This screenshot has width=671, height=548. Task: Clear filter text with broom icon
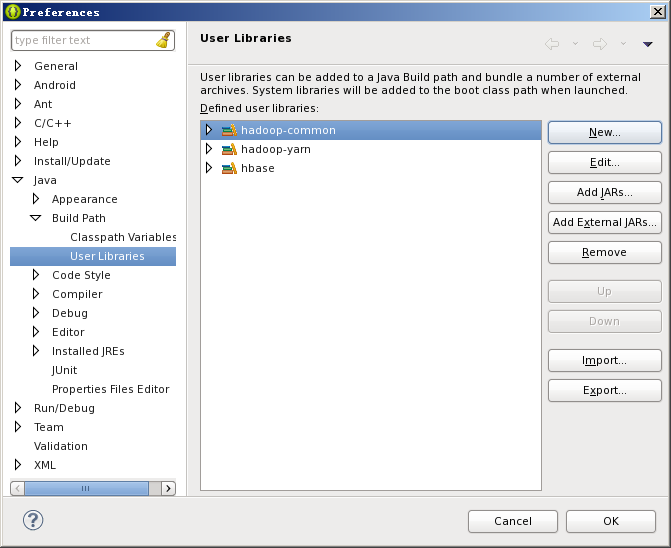coord(163,40)
